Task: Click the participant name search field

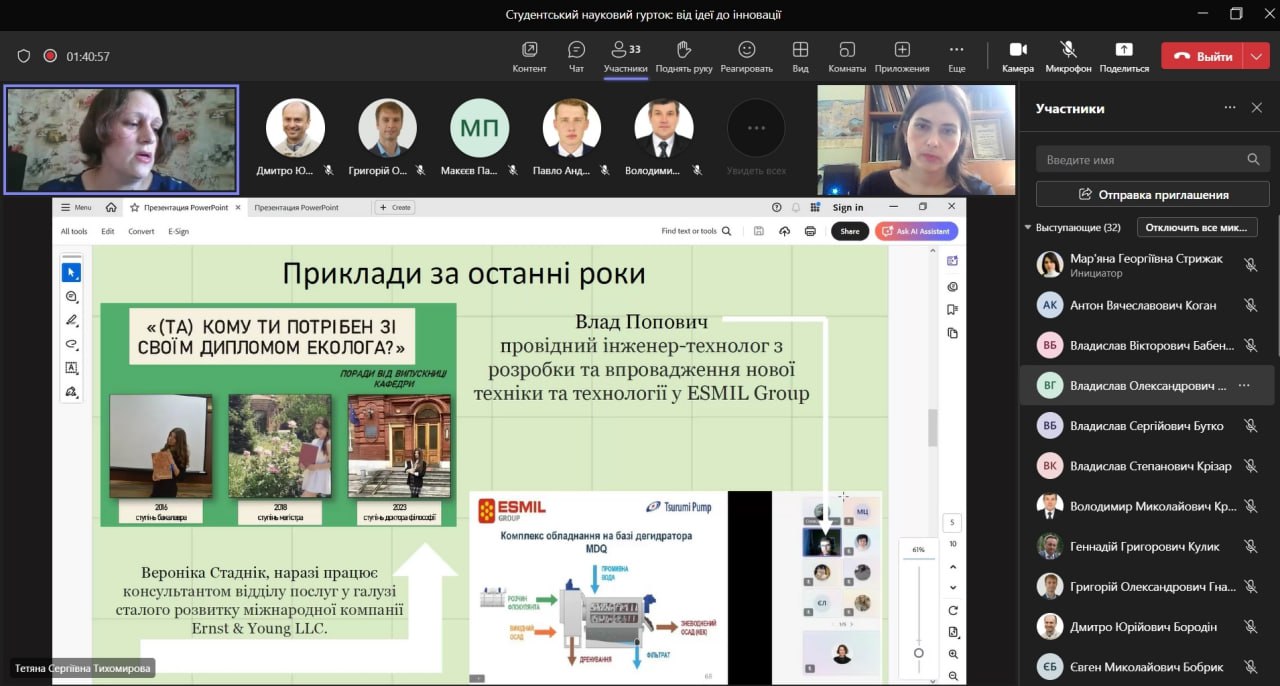Action: [x=1140, y=159]
